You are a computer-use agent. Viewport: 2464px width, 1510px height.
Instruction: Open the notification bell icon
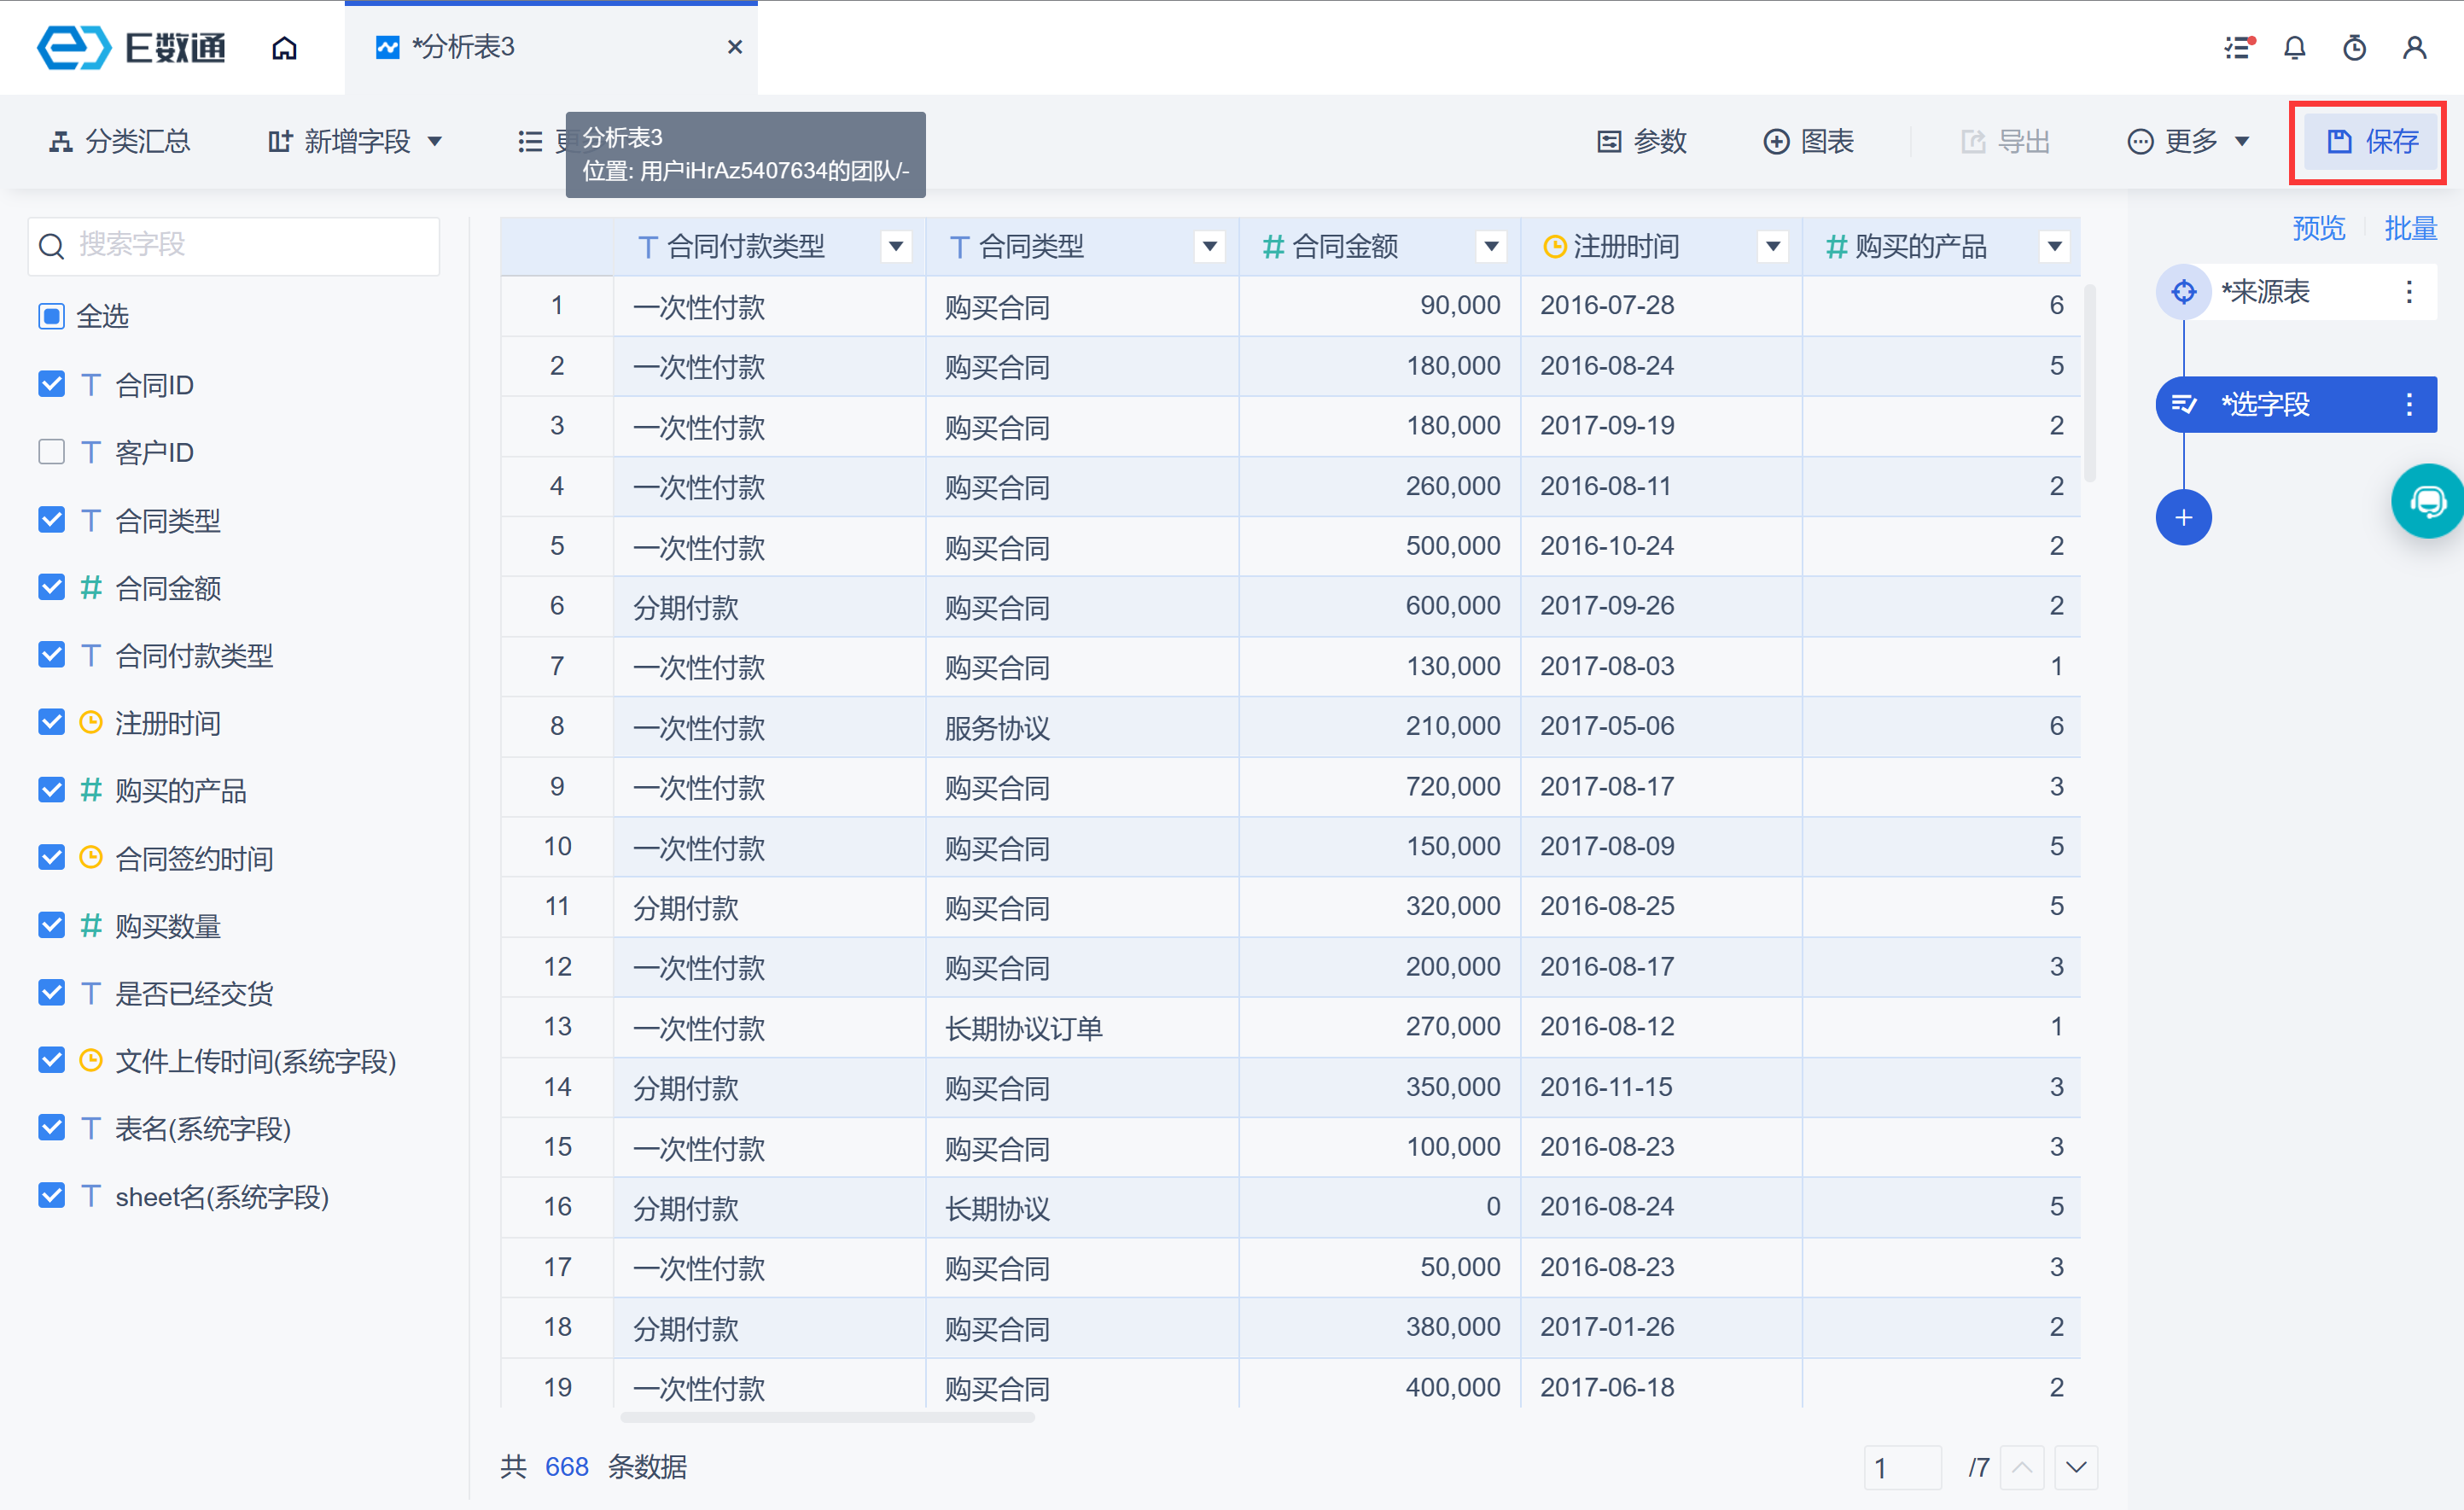[x=2294, y=47]
